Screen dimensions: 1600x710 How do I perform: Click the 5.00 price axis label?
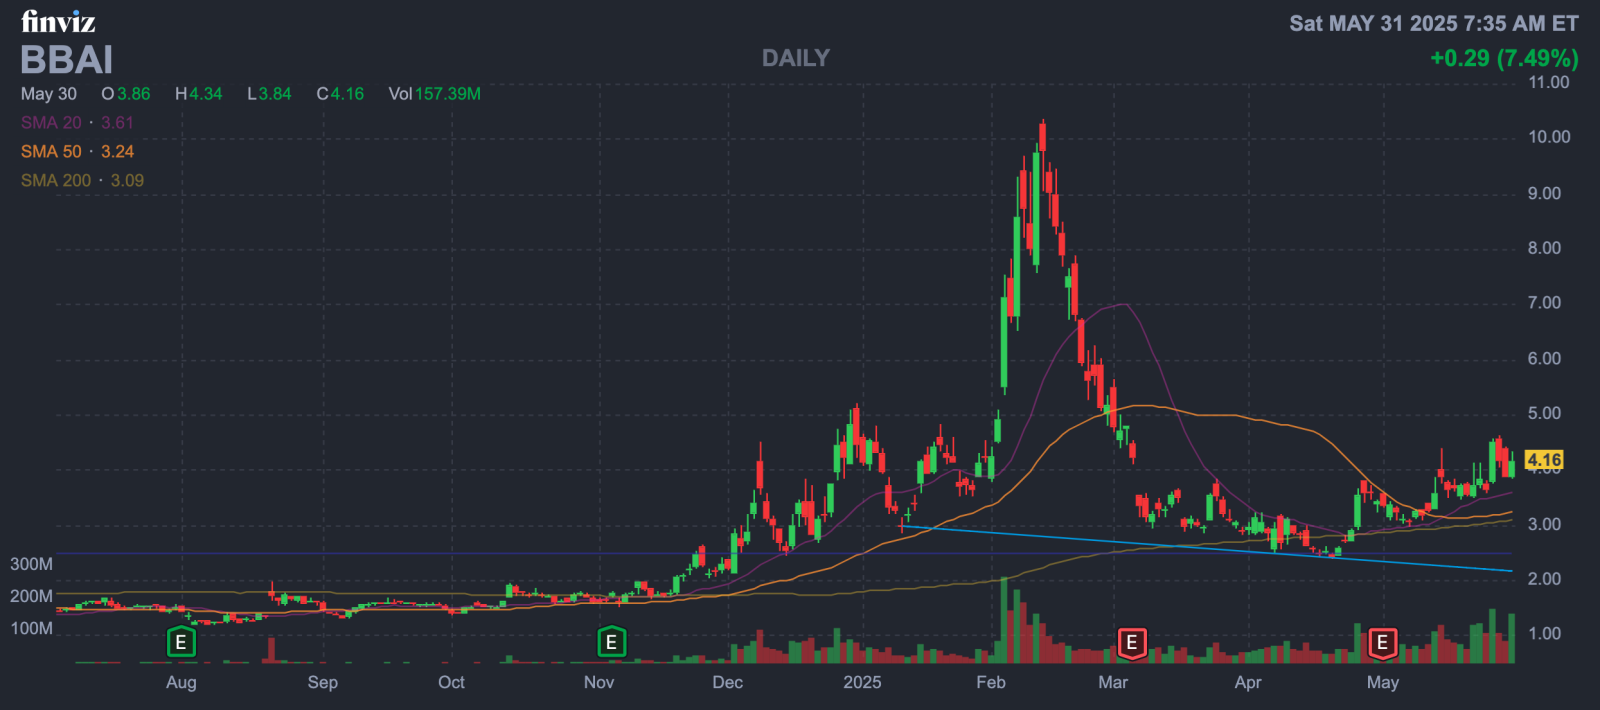1544,413
